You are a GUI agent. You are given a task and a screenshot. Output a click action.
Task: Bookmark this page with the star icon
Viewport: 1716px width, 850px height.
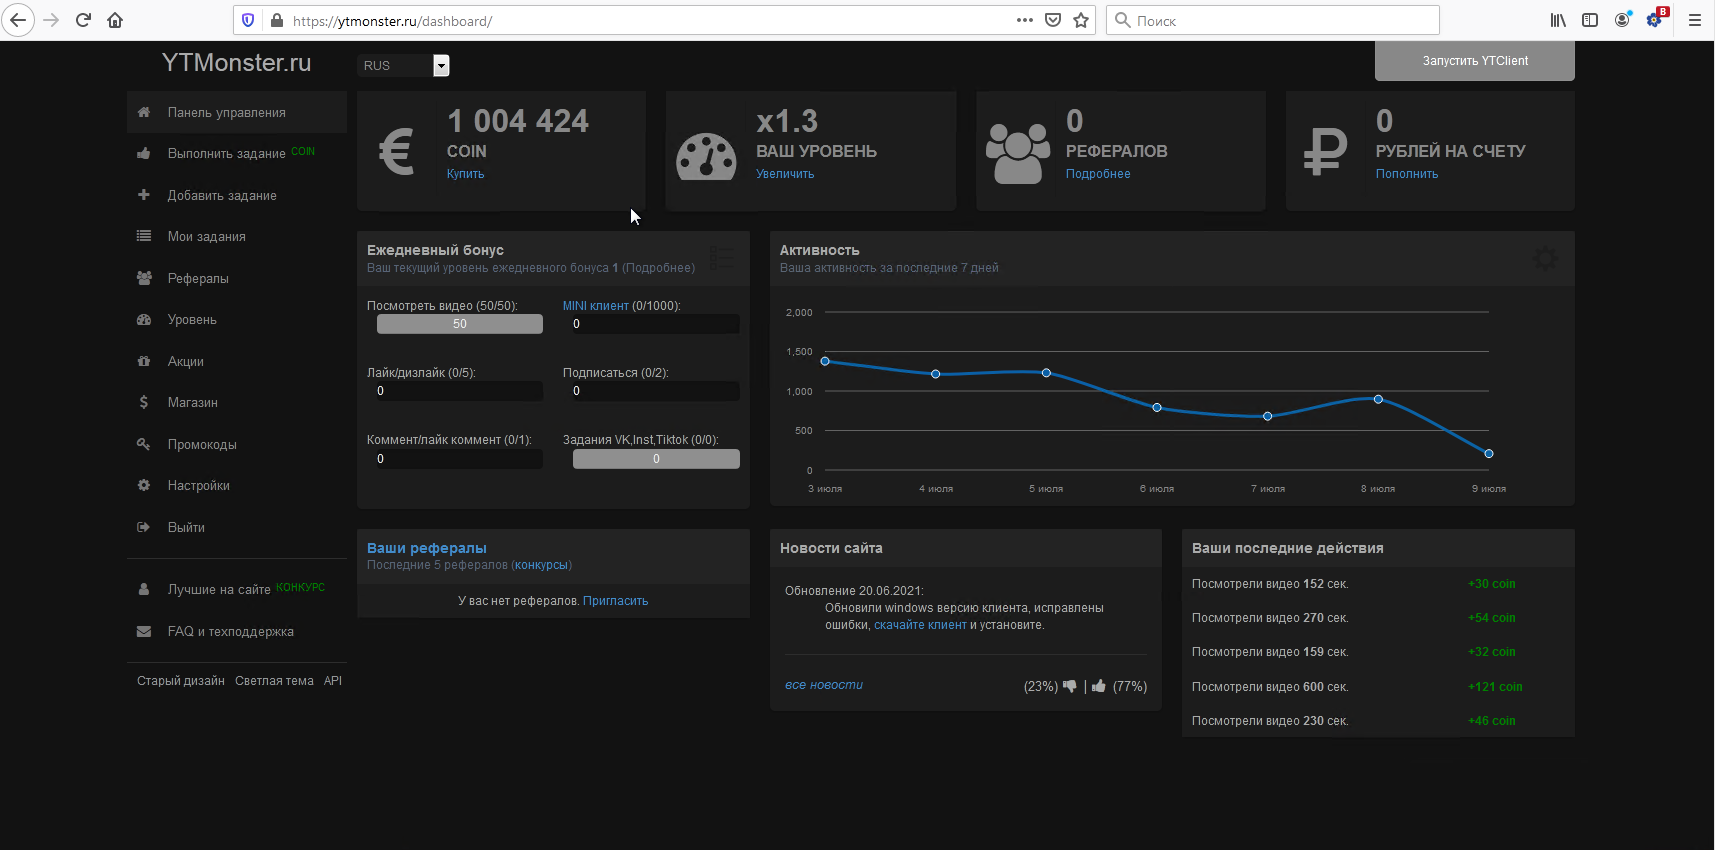coord(1081,20)
